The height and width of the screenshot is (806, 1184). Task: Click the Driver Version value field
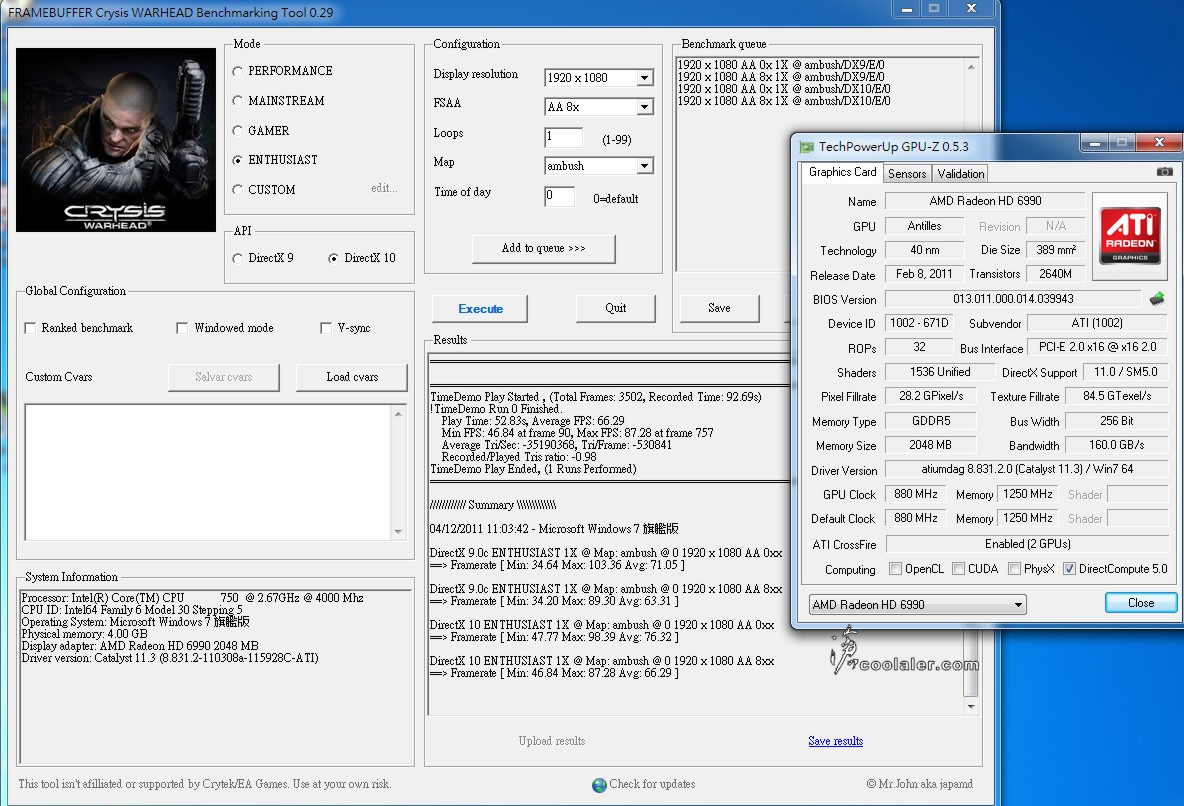click(x=1026, y=469)
